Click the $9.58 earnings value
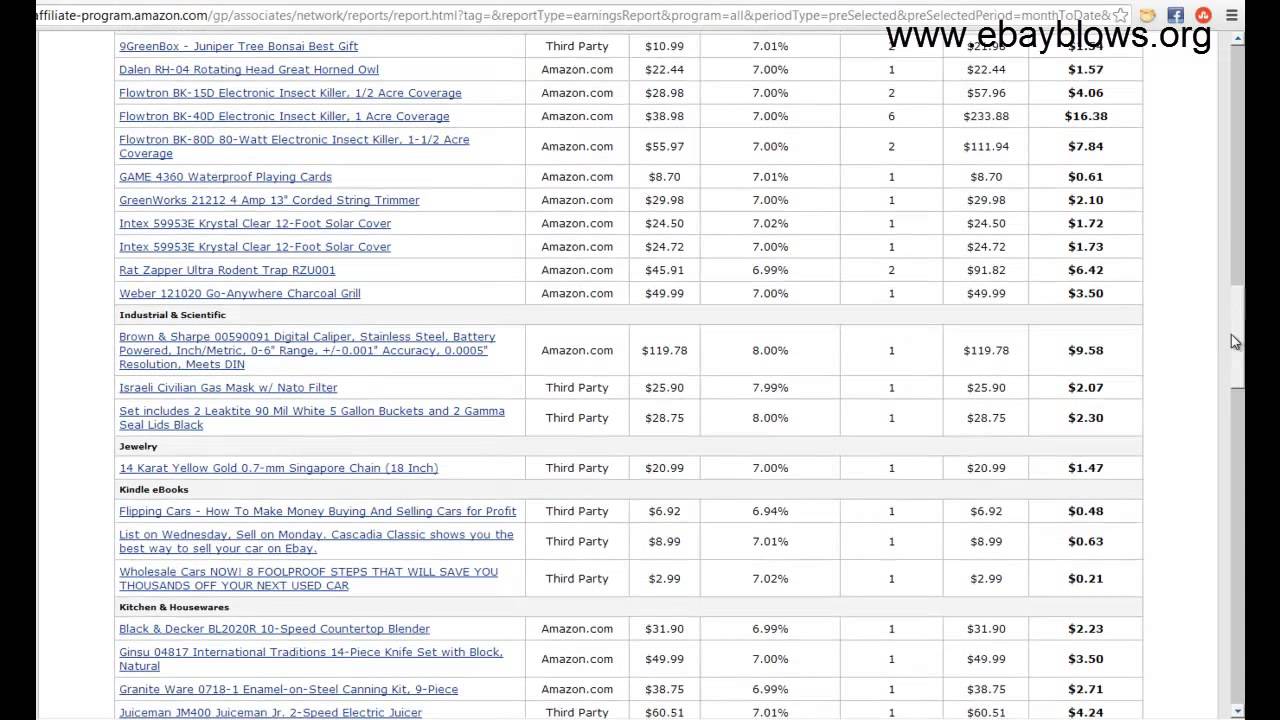 point(1085,350)
